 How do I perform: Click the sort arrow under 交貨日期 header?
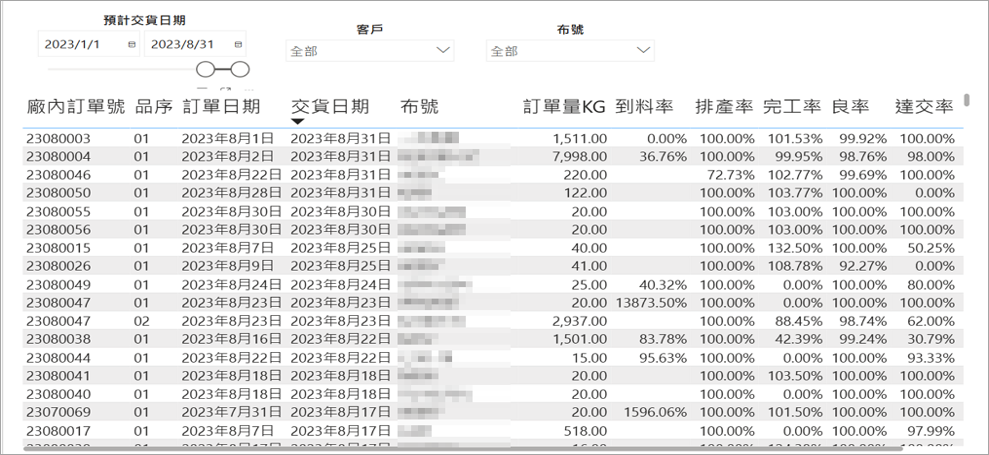point(298,121)
